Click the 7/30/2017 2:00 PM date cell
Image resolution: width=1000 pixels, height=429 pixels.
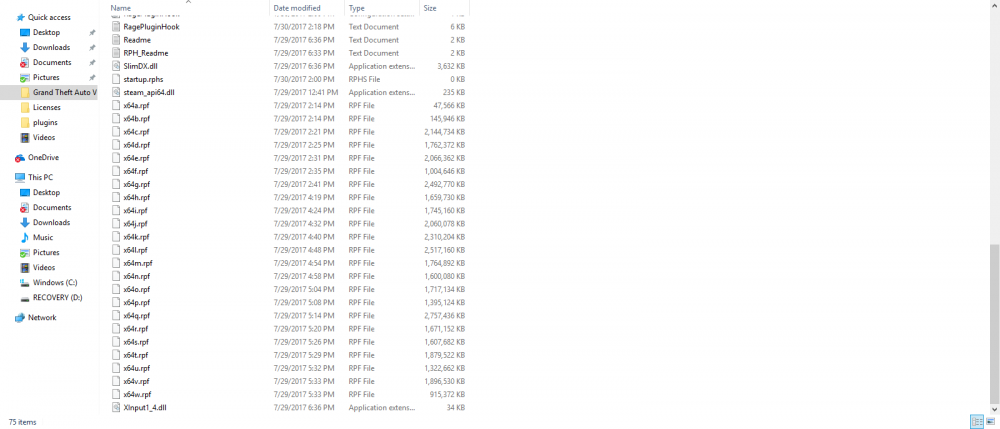[x=303, y=79]
